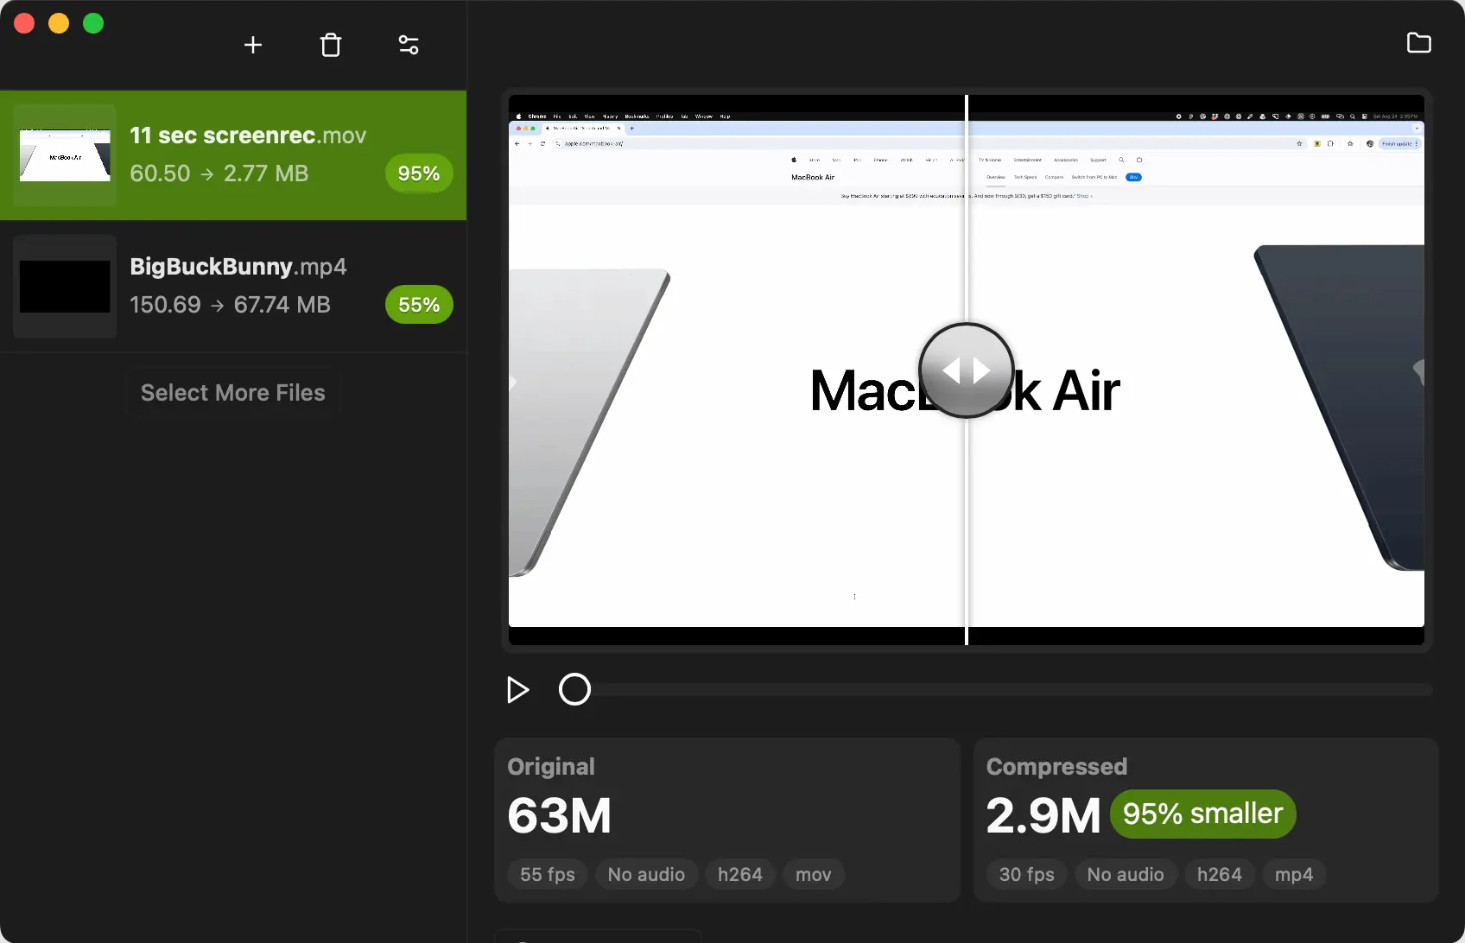Click the 150.69 → 67.74 MB size text
This screenshot has height=943, width=1465.
click(230, 305)
